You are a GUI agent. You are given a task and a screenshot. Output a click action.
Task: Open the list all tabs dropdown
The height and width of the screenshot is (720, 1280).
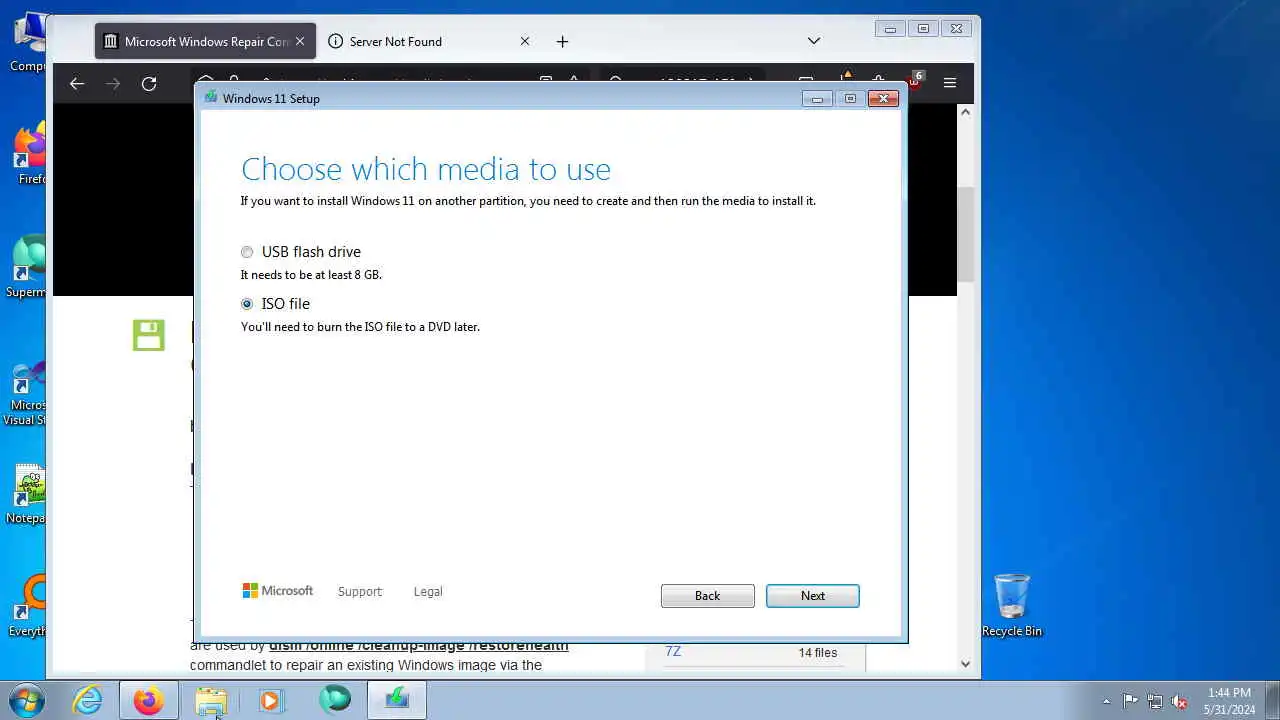click(x=814, y=41)
